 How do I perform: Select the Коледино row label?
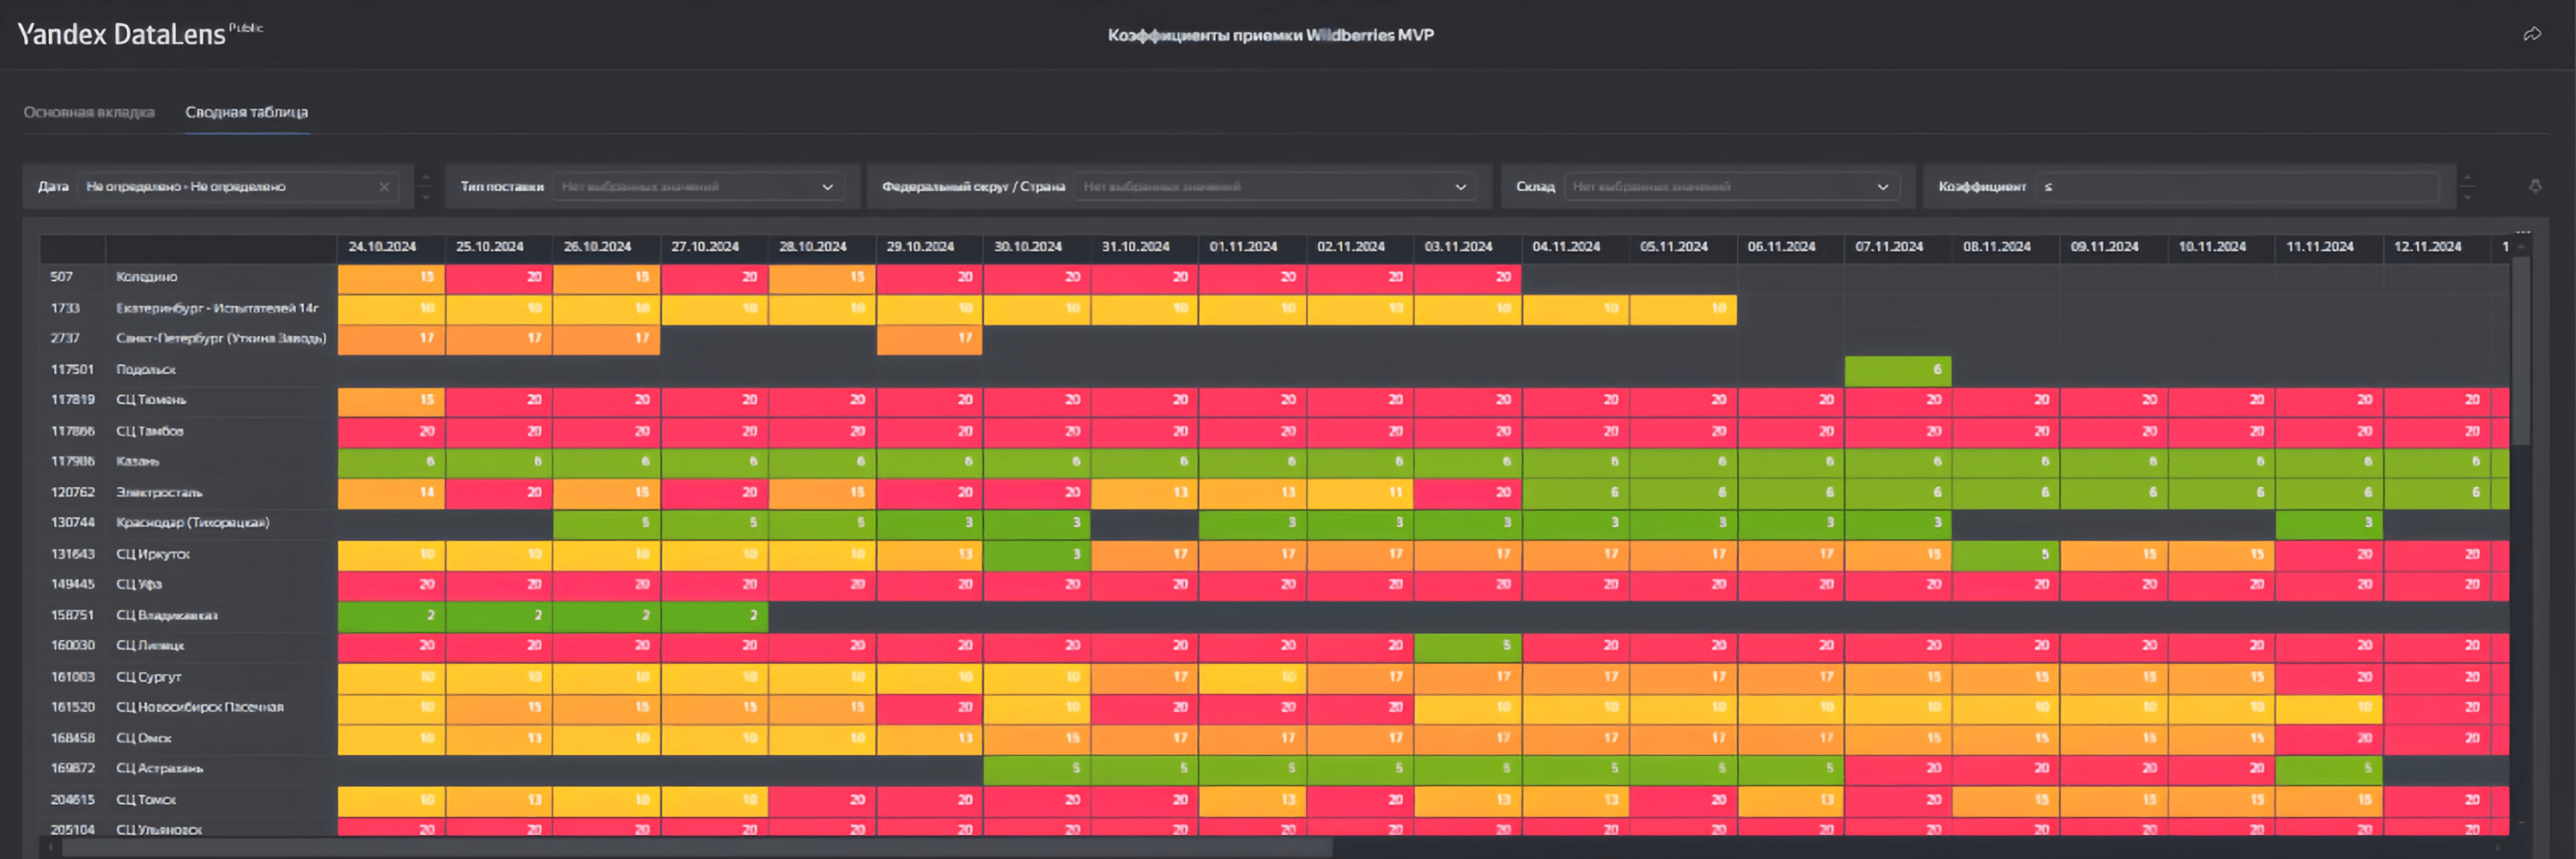click(147, 277)
